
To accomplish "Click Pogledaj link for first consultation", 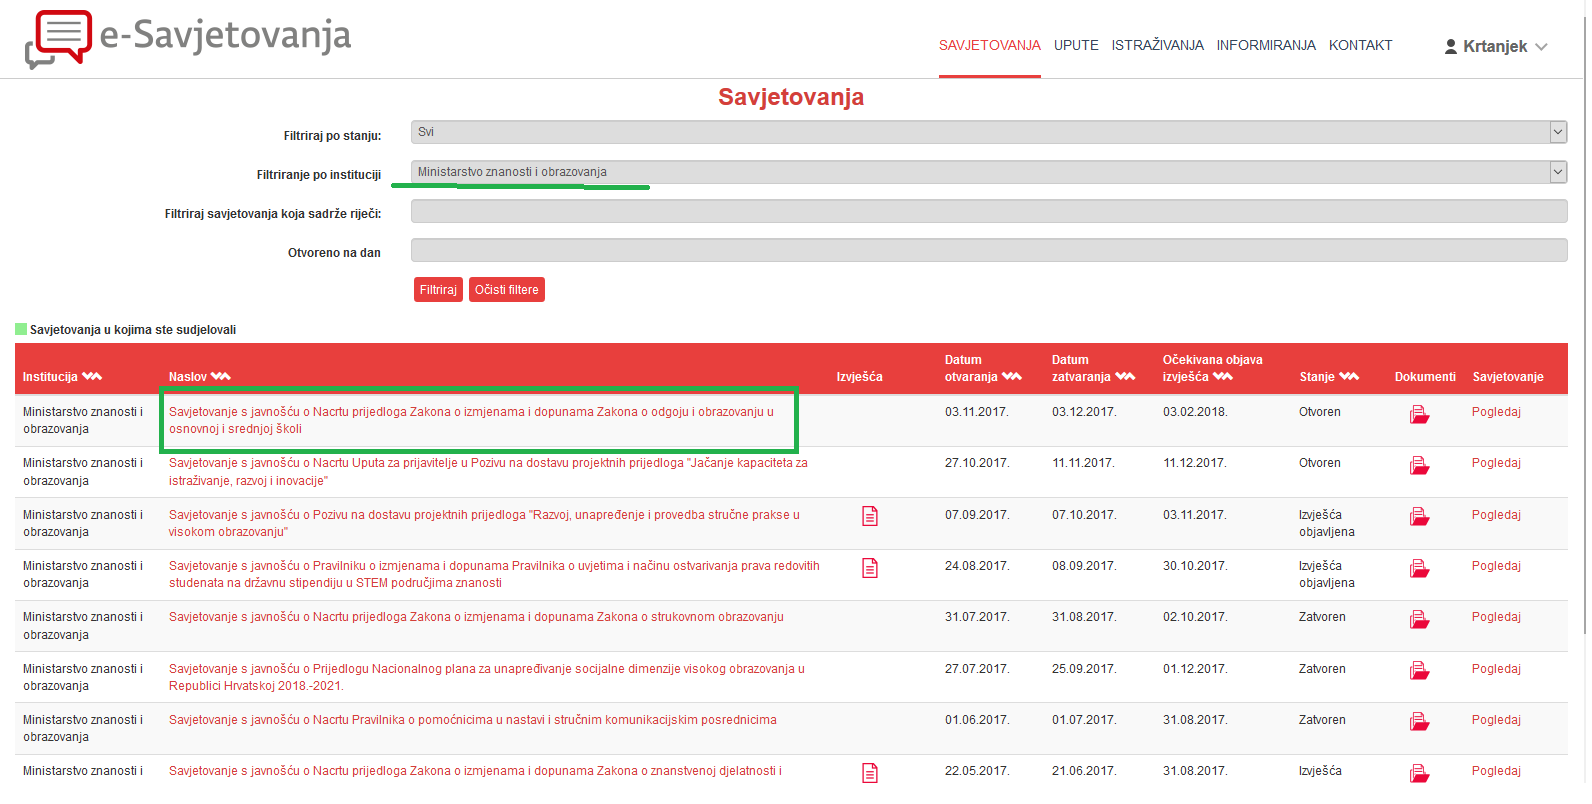I will (x=1495, y=412).
